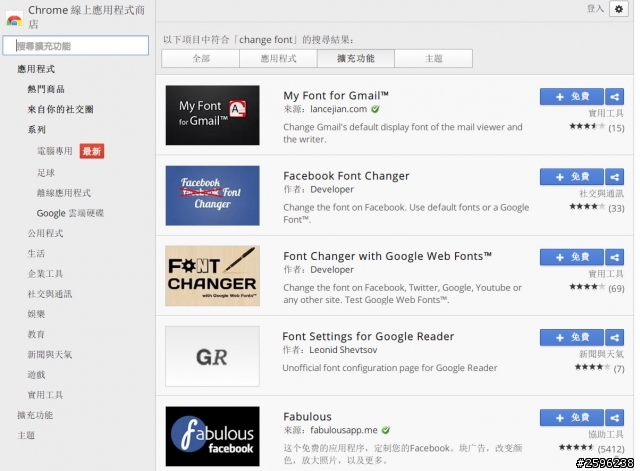The image size is (640, 471).
Task: Open 新聞與天氣 sidebar category
Action: click(x=50, y=354)
